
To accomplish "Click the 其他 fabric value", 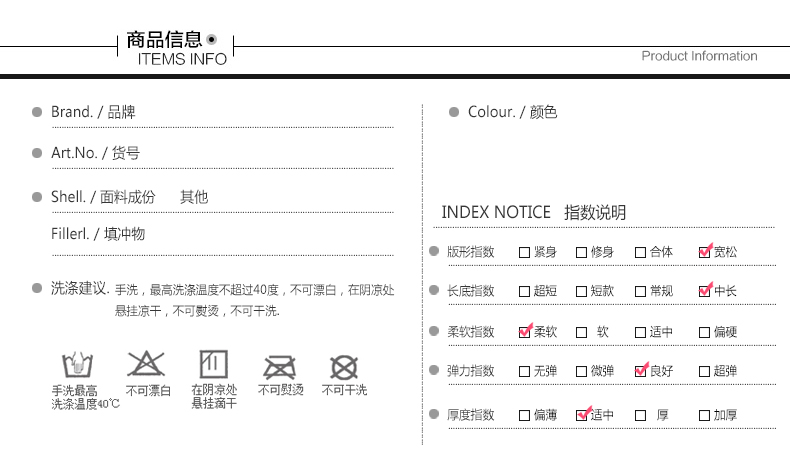I will [x=194, y=197].
